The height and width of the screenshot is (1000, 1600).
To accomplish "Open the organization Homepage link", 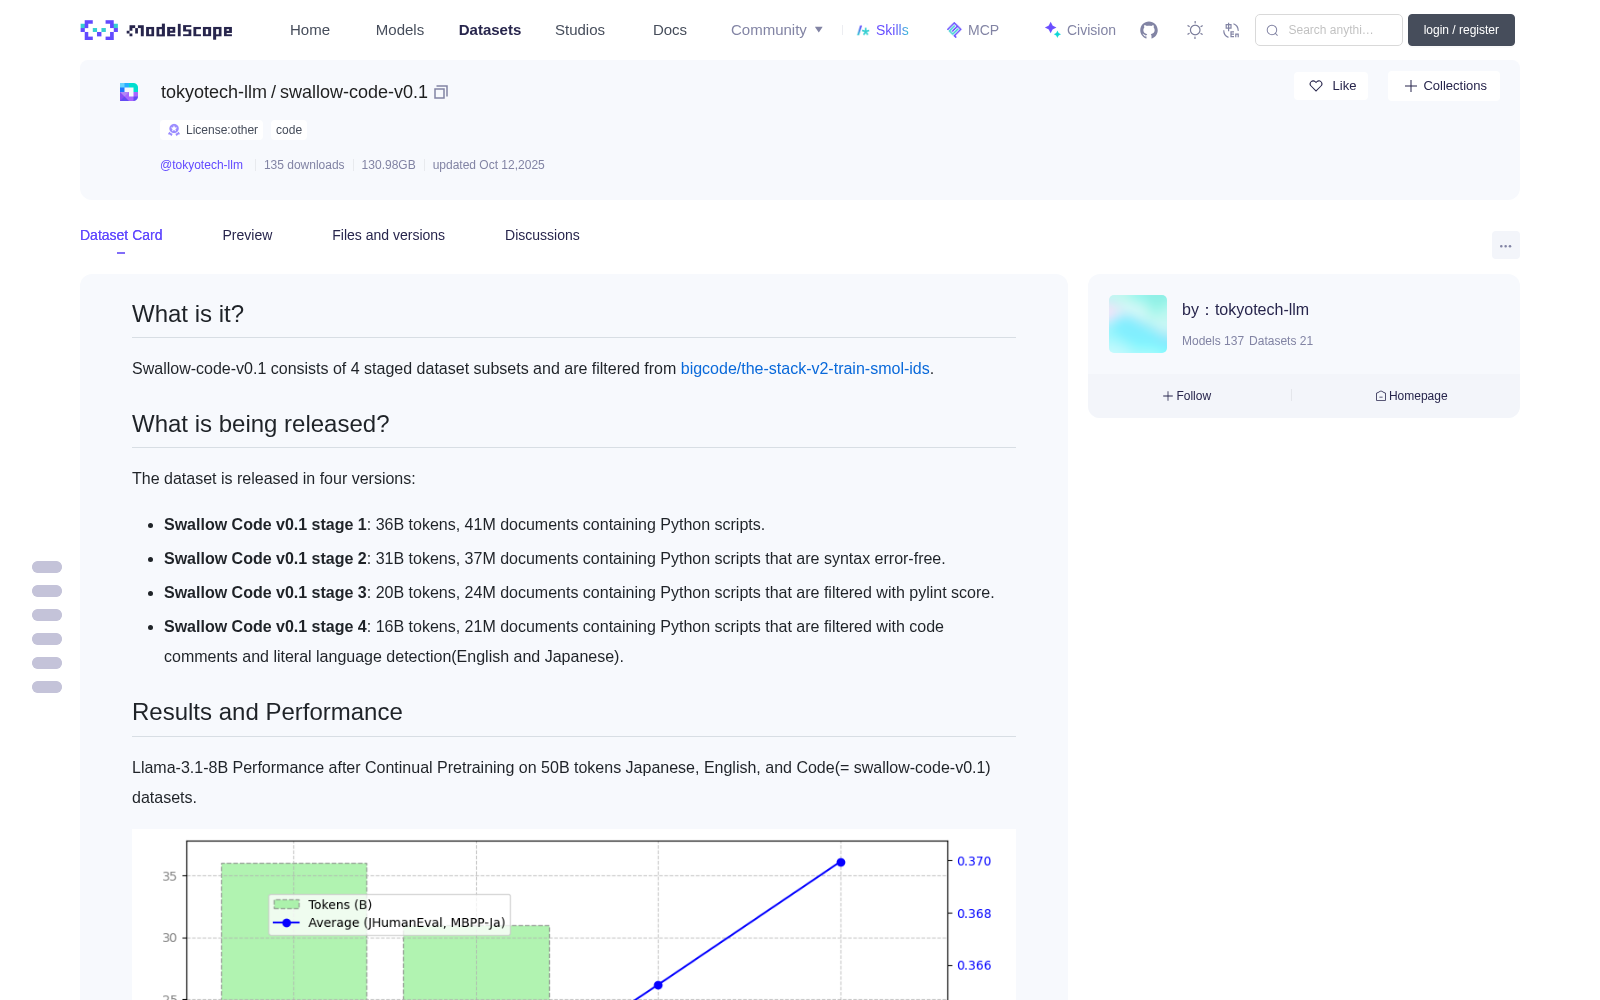I will click(x=1411, y=396).
